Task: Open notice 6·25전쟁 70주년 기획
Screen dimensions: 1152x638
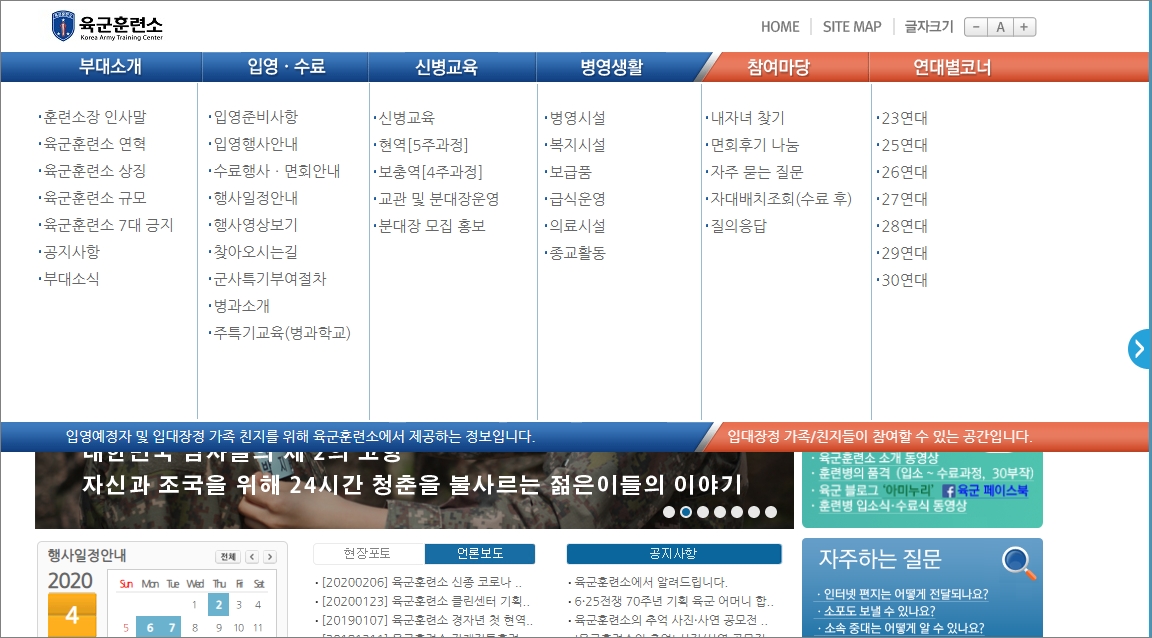Action: [674, 601]
